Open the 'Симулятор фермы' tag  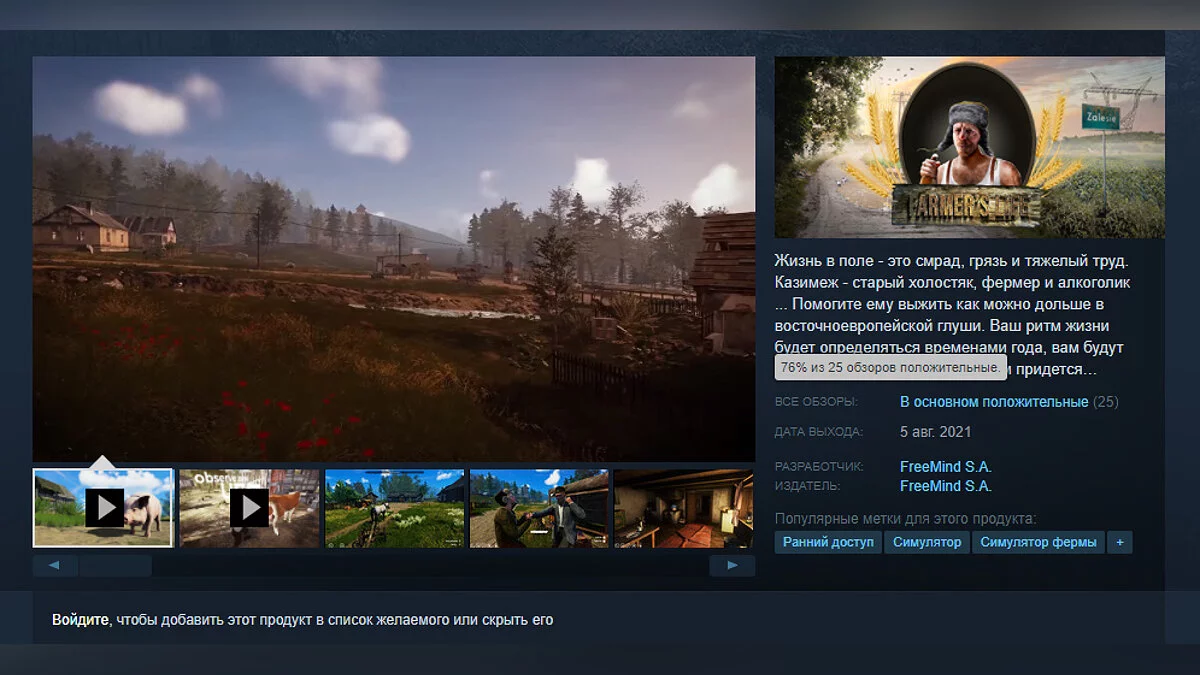pyautogui.click(x=1038, y=542)
